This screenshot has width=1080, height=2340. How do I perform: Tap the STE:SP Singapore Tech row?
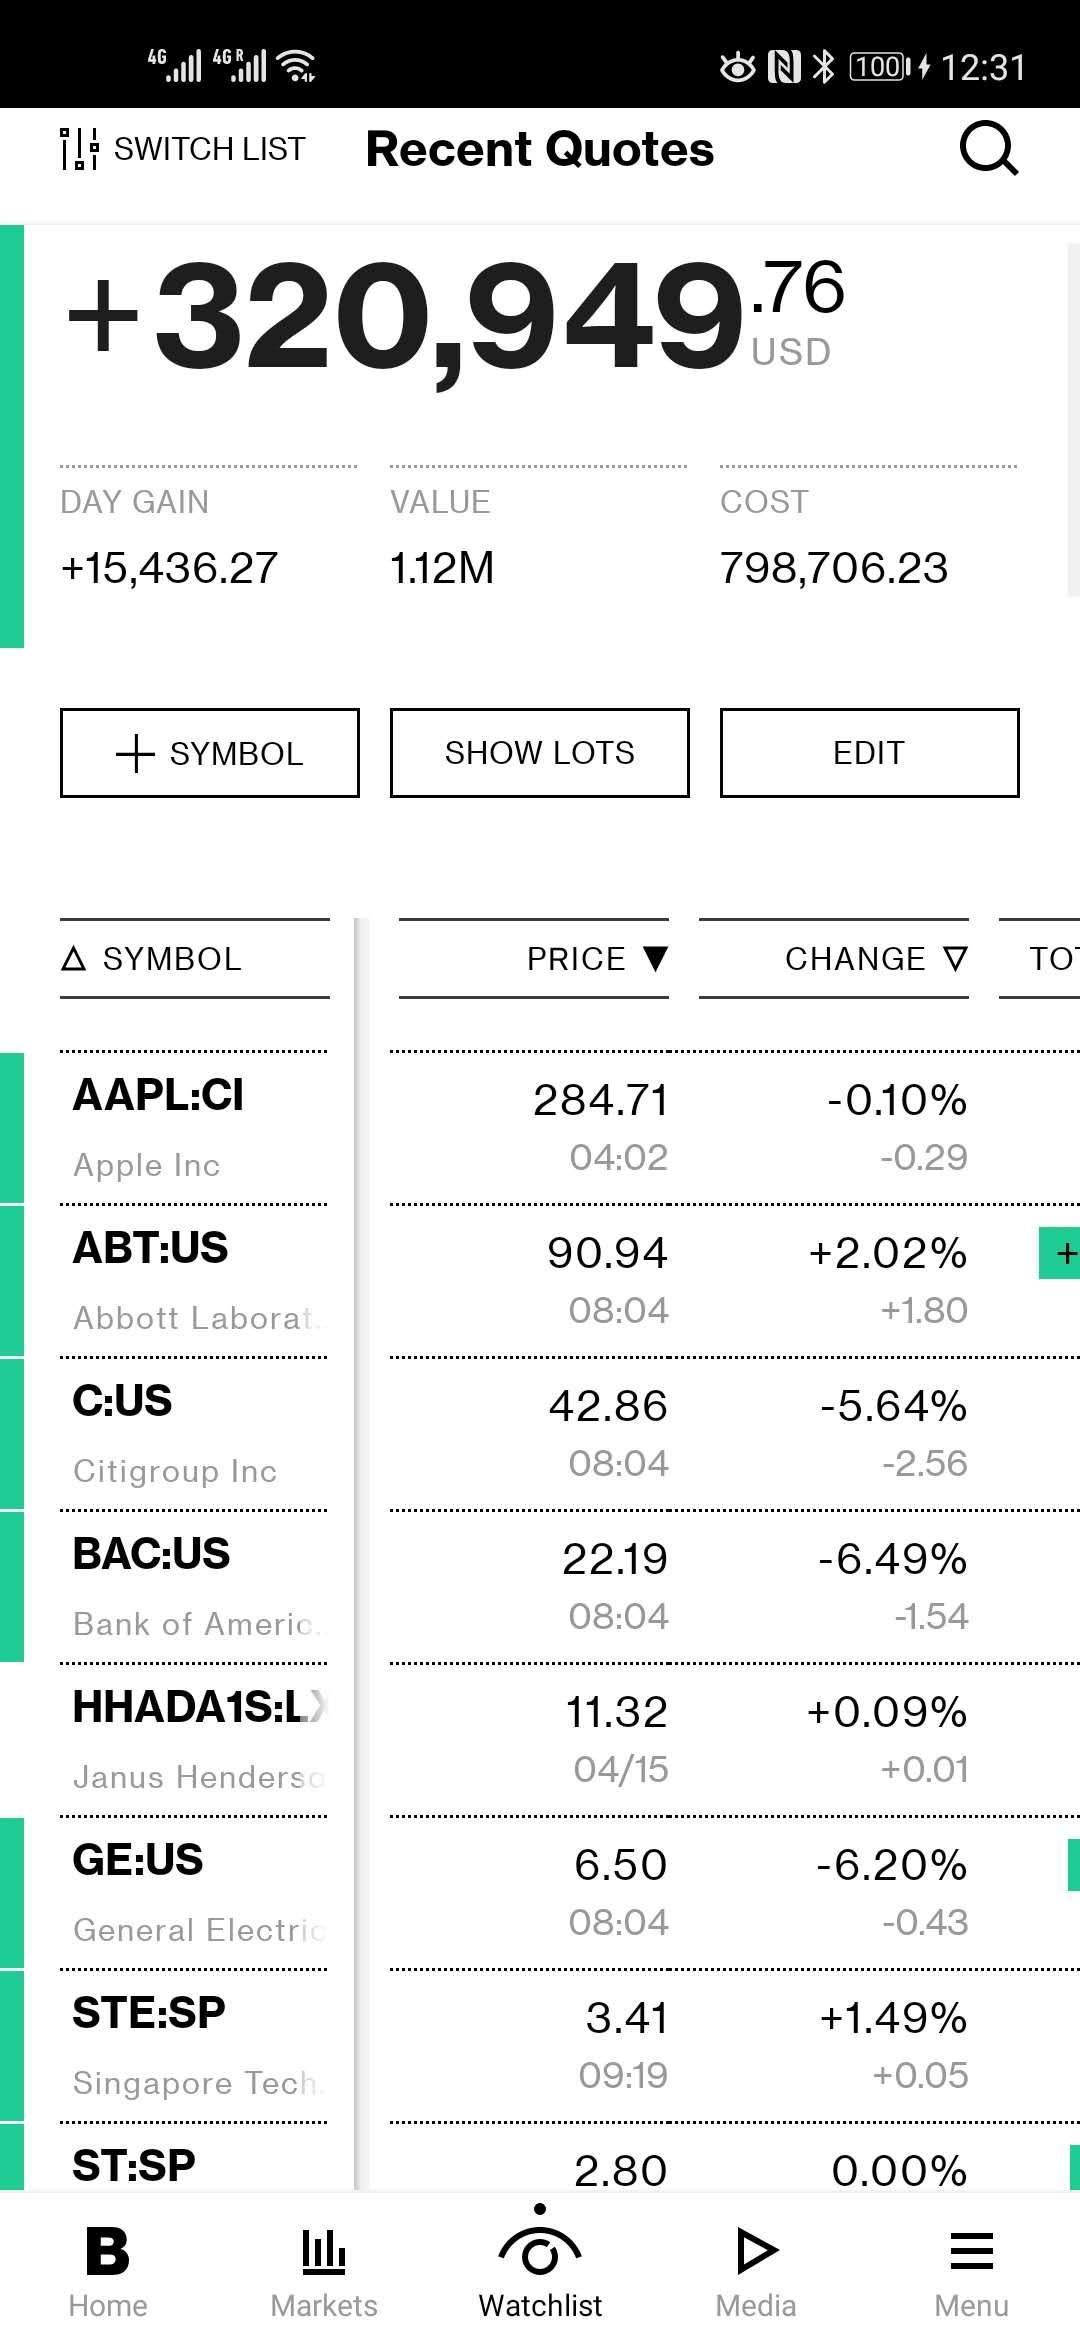tap(195, 2046)
